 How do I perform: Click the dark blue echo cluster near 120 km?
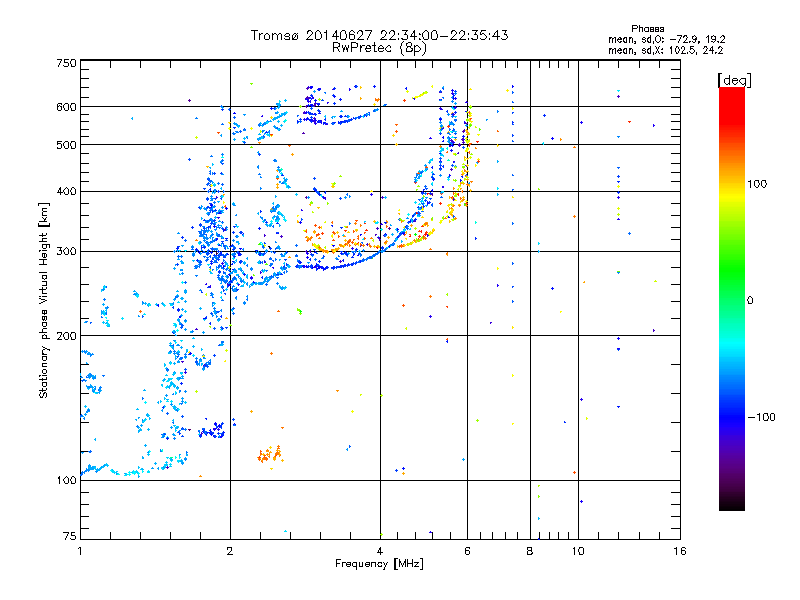tap(212, 431)
